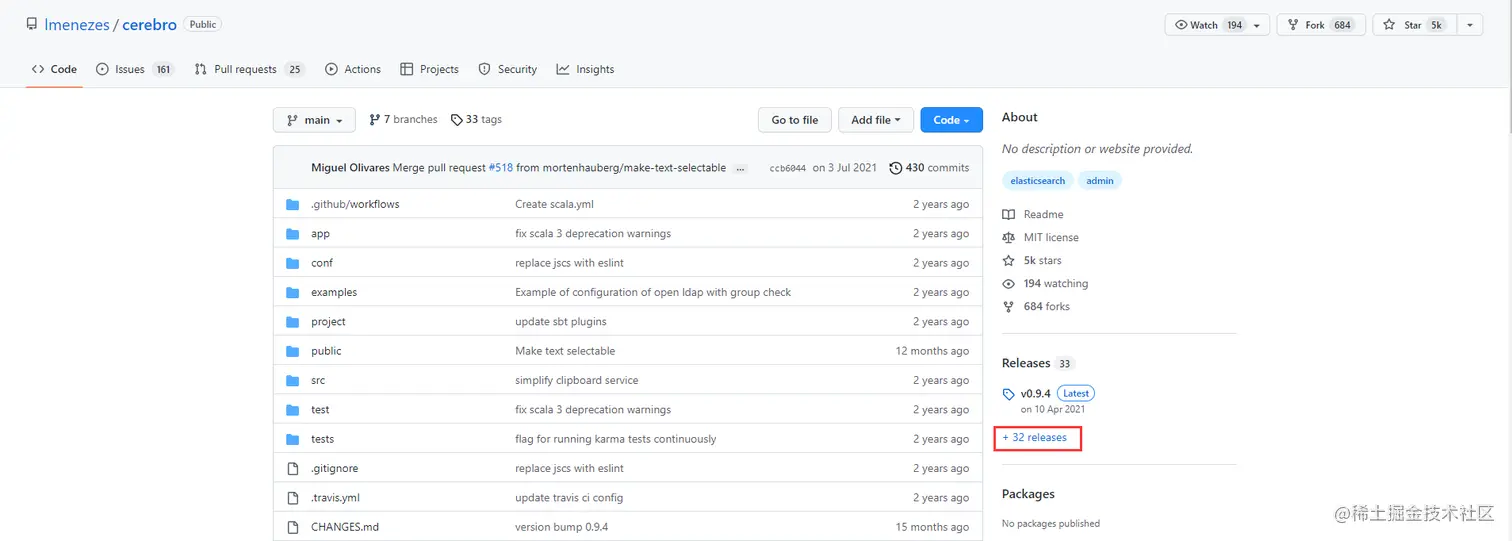Click the tag icon beside v0.9.4
Screen dimensions: 1512x541
pos(1009,394)
